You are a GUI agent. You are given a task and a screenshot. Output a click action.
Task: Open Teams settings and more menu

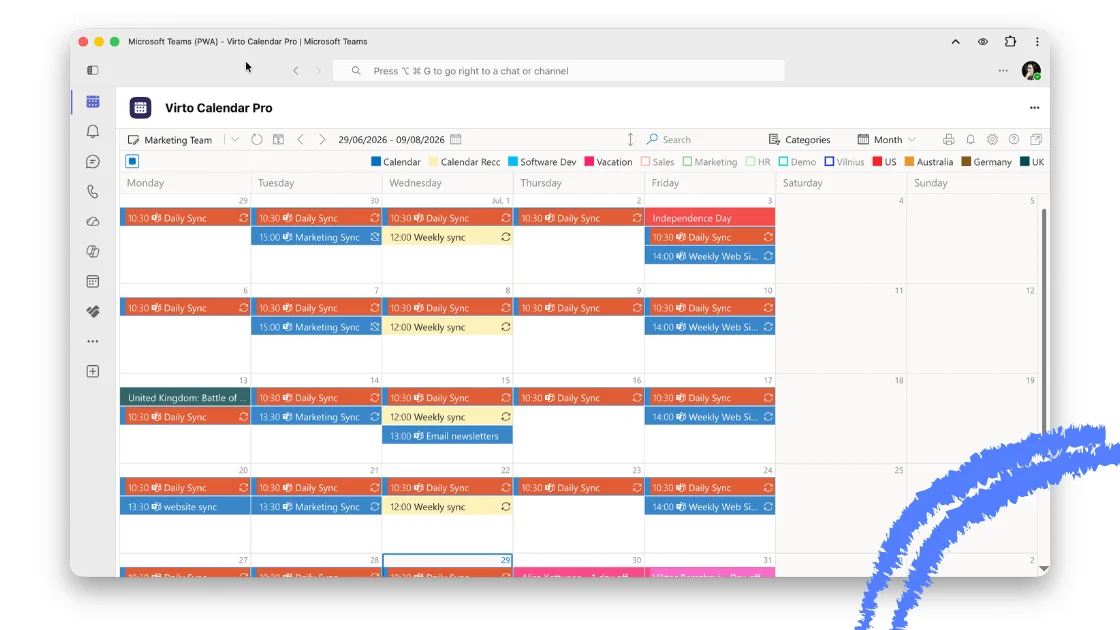tap(1003, 71)
